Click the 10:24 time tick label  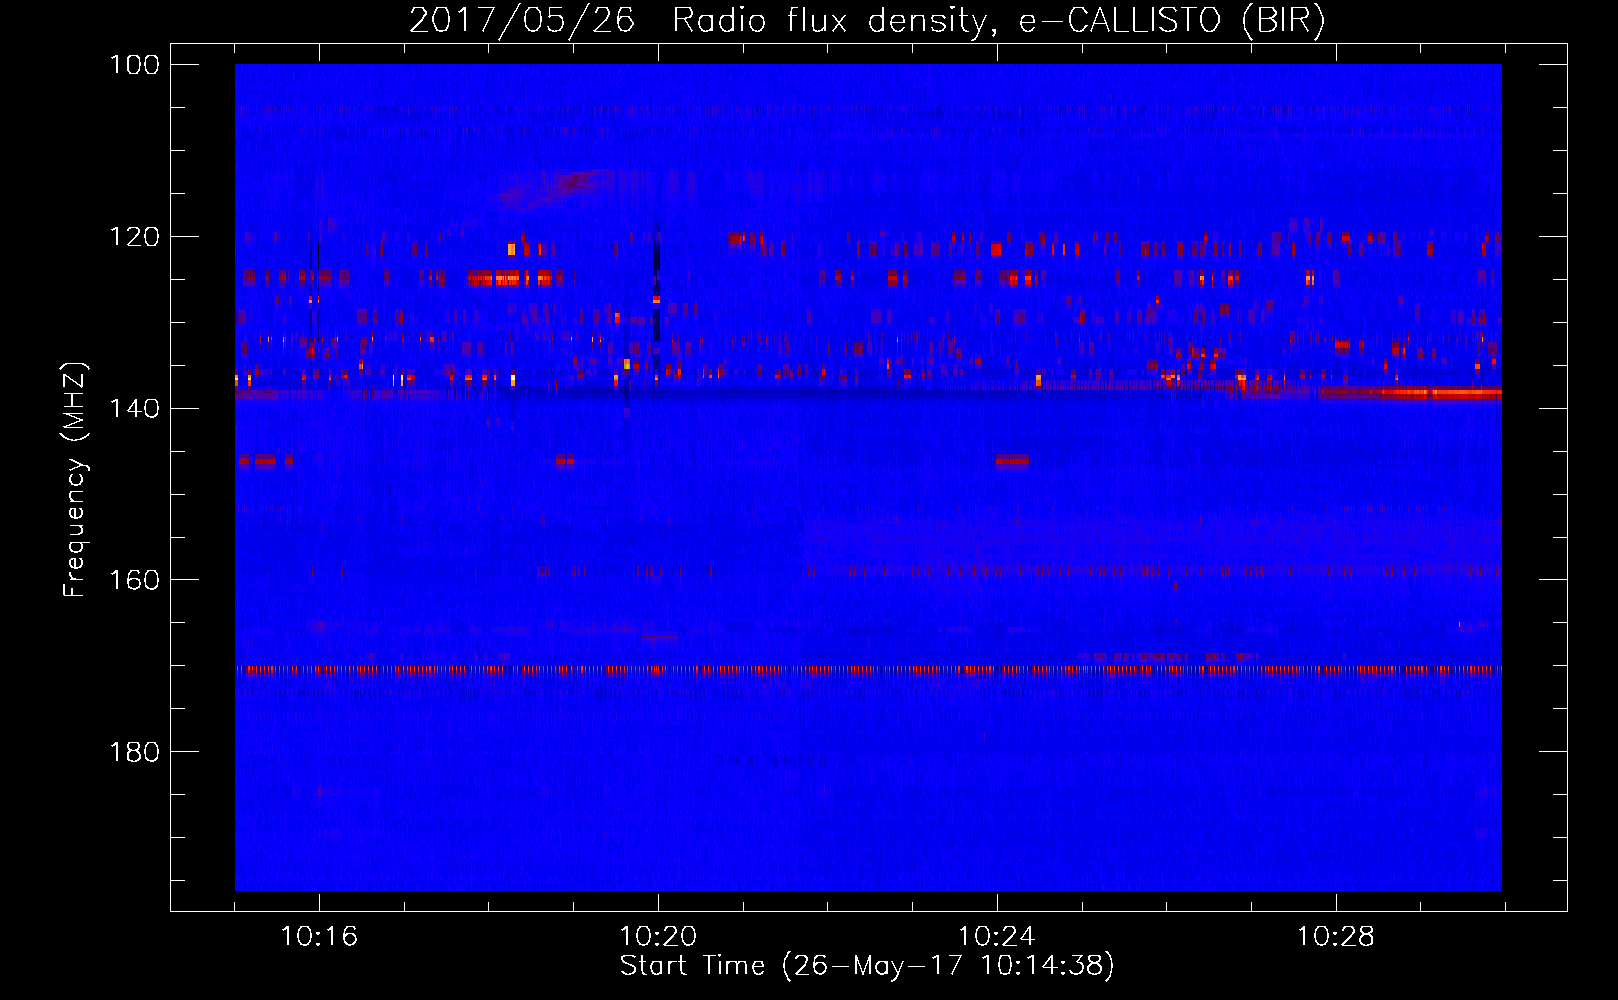click(x=997, y=937)
